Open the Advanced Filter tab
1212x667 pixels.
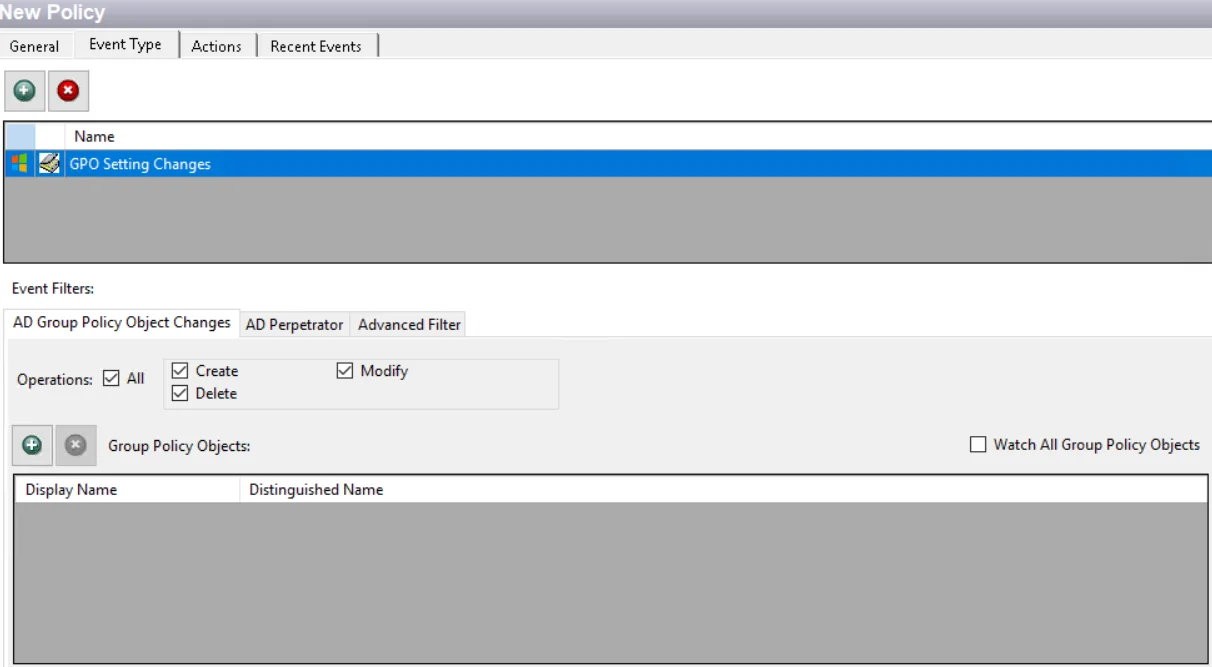409,324
